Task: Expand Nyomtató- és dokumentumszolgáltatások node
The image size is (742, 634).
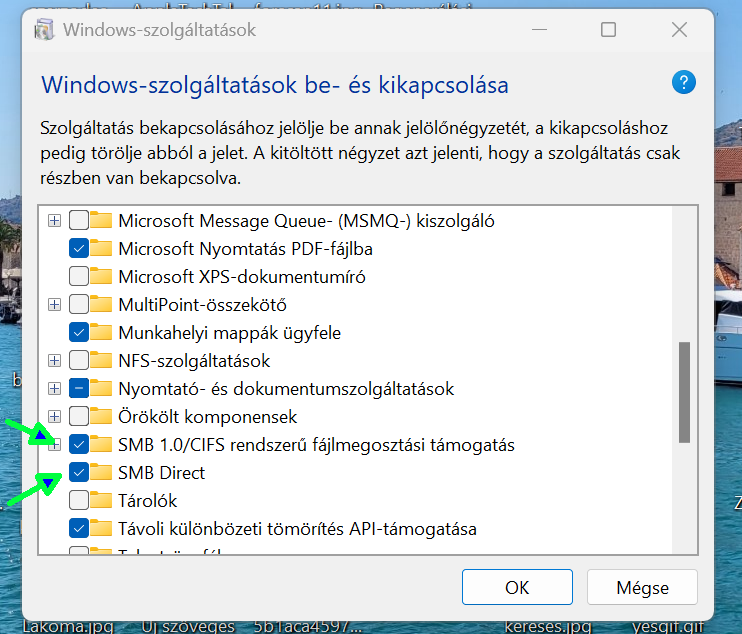Action: pos(54,388)
